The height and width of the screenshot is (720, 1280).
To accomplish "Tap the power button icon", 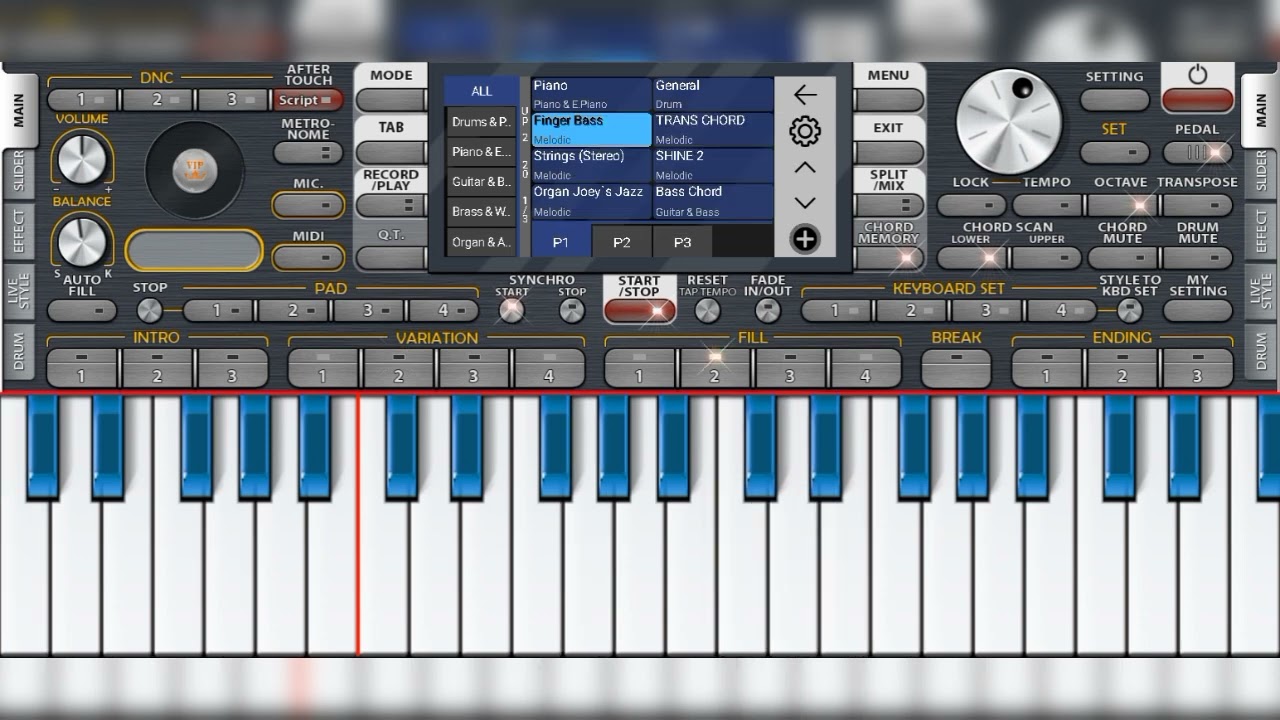I will pyautogui.click(x=1198, y=75).
